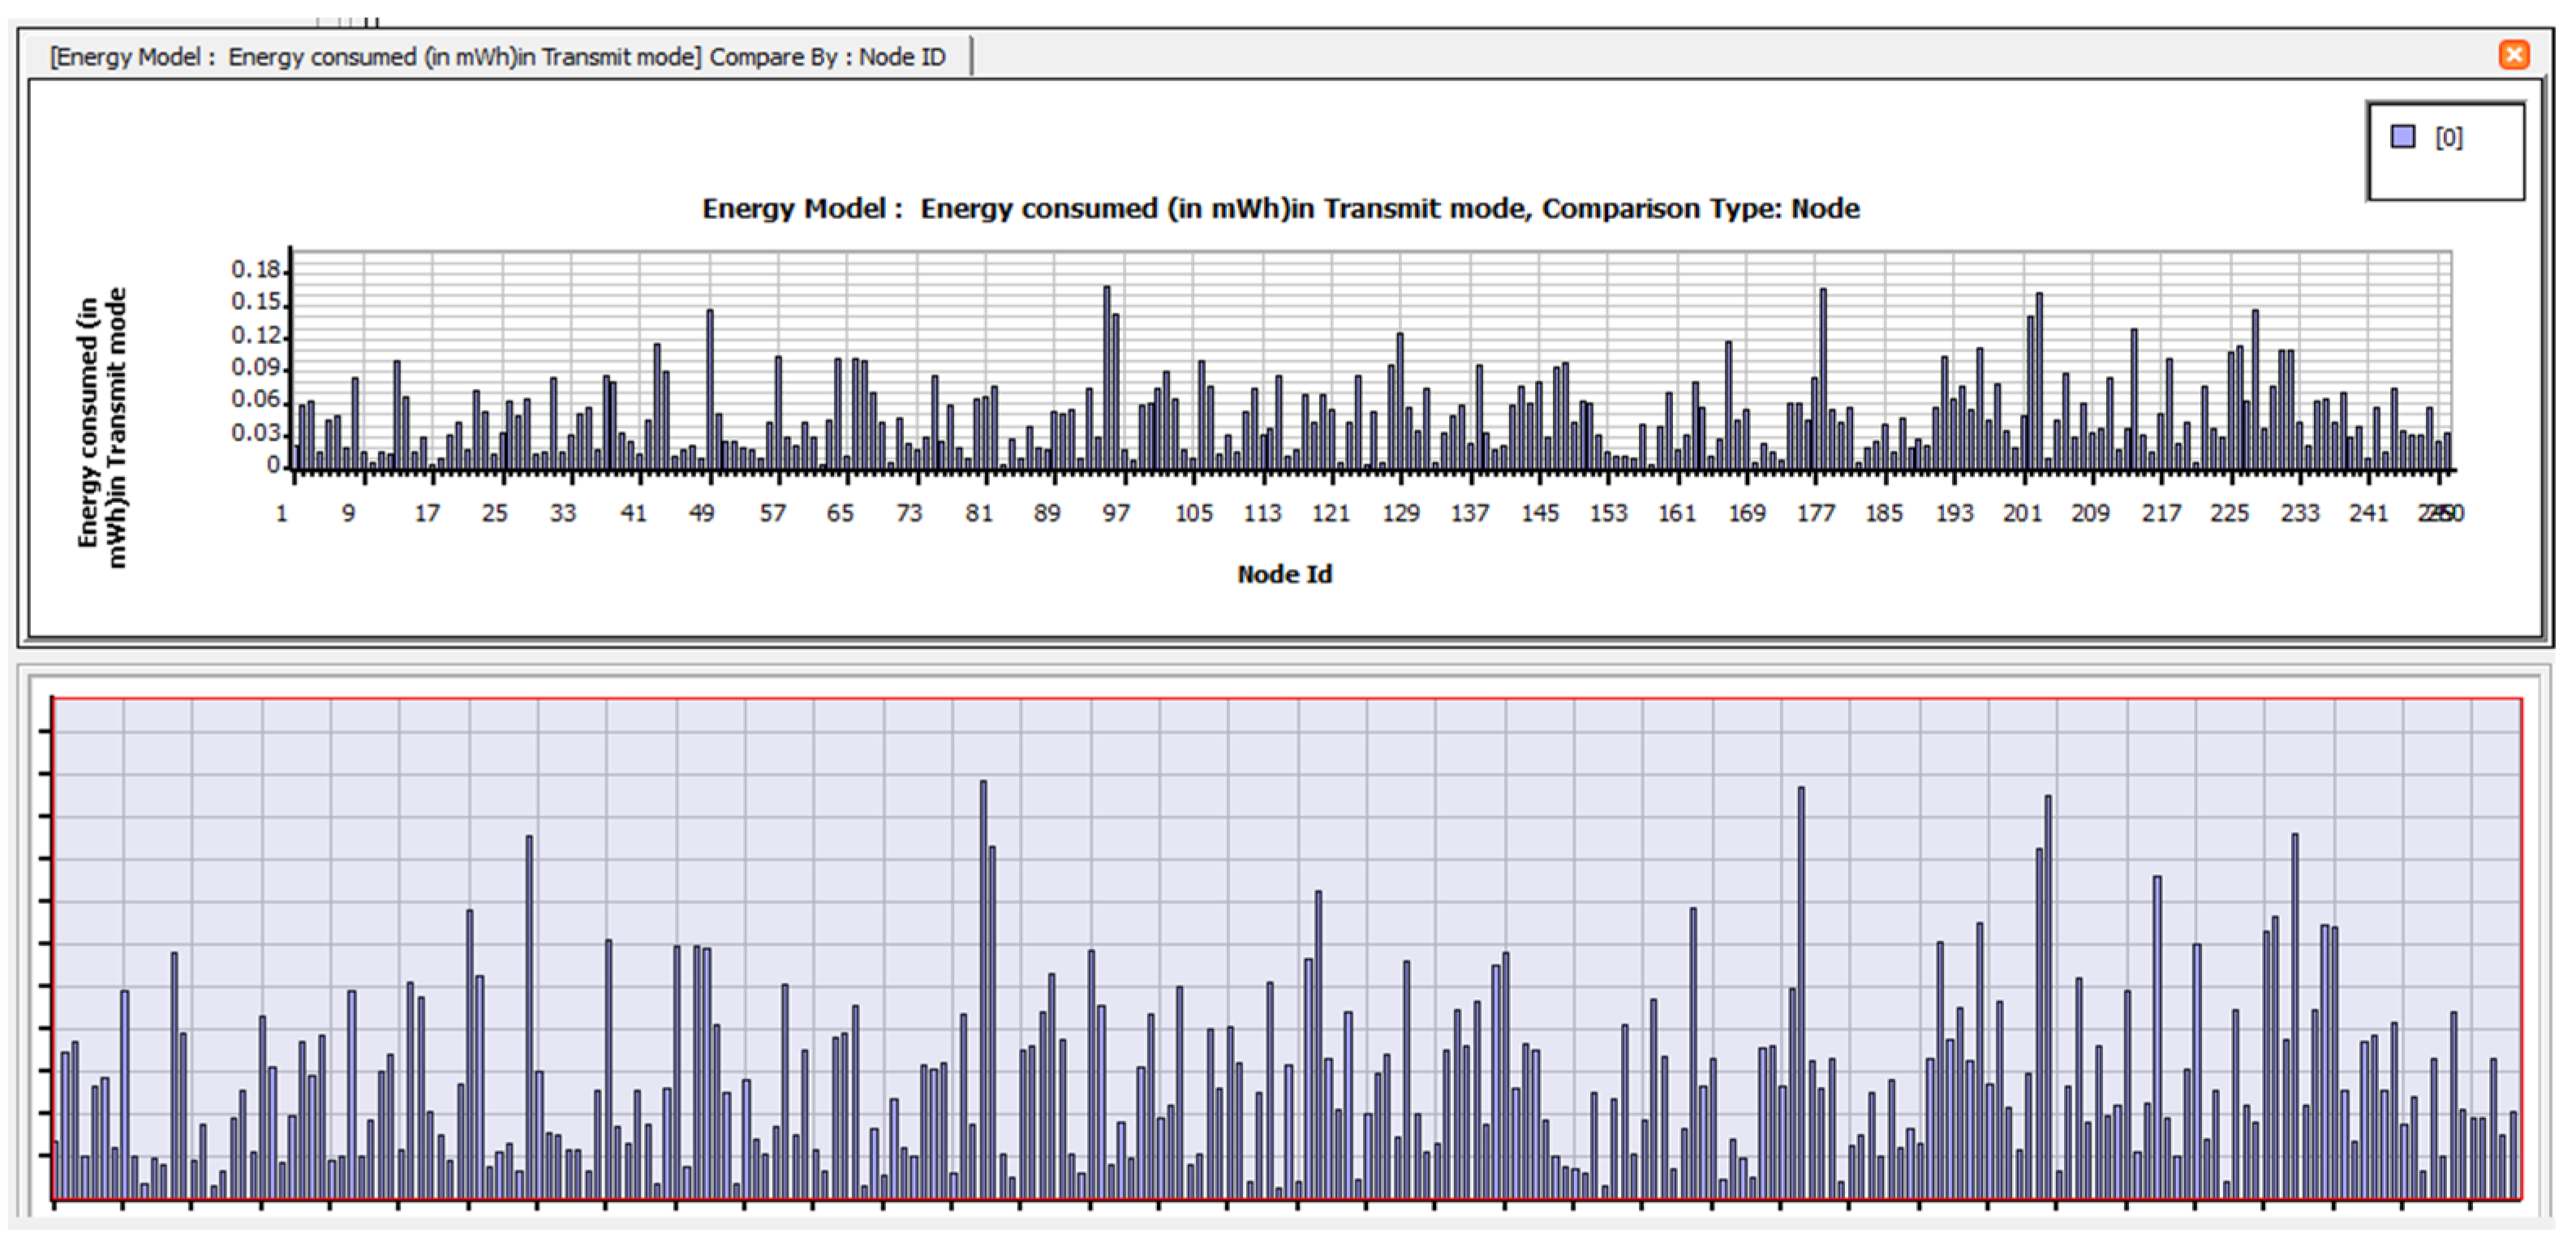Image resolution: width=2576 pixels, height=1251 pixels.
Task: Click x-axis tick label 65
Action: click(840, 513)
